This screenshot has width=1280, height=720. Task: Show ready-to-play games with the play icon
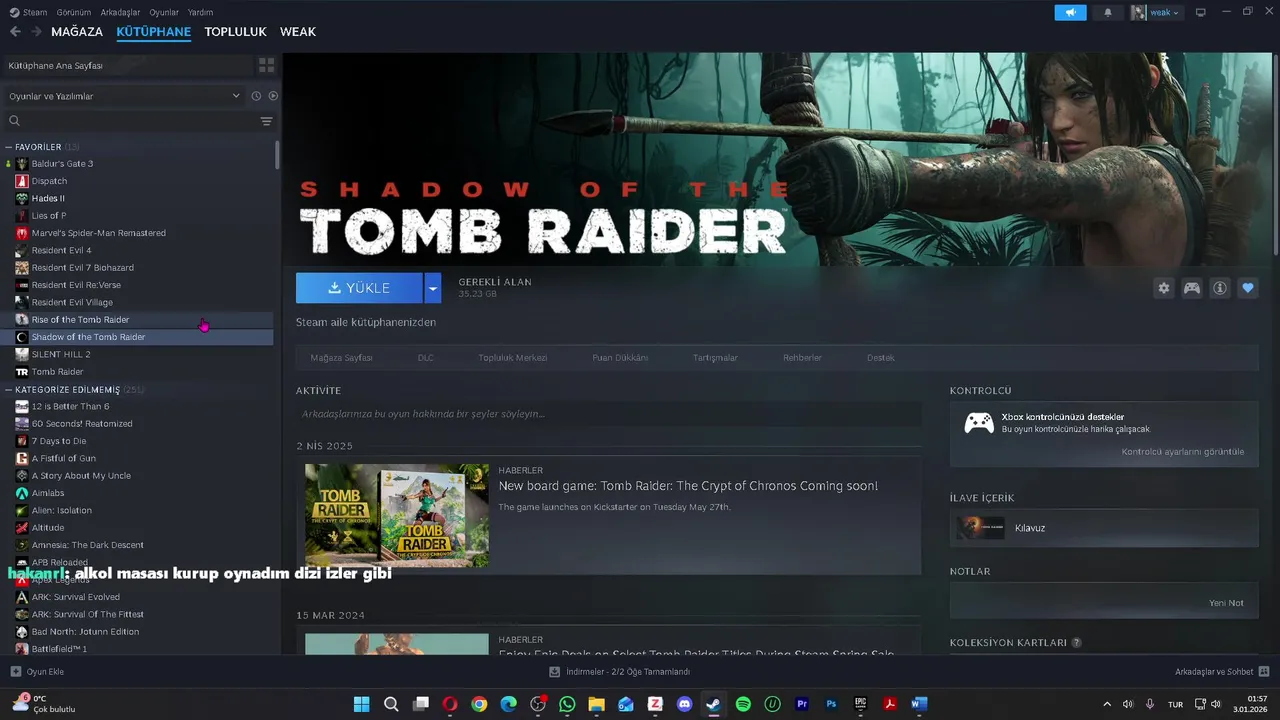[x=273, y=96]
